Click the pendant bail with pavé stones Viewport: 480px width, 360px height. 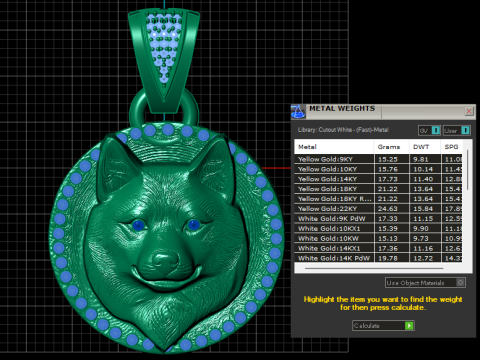coord(164,60)
